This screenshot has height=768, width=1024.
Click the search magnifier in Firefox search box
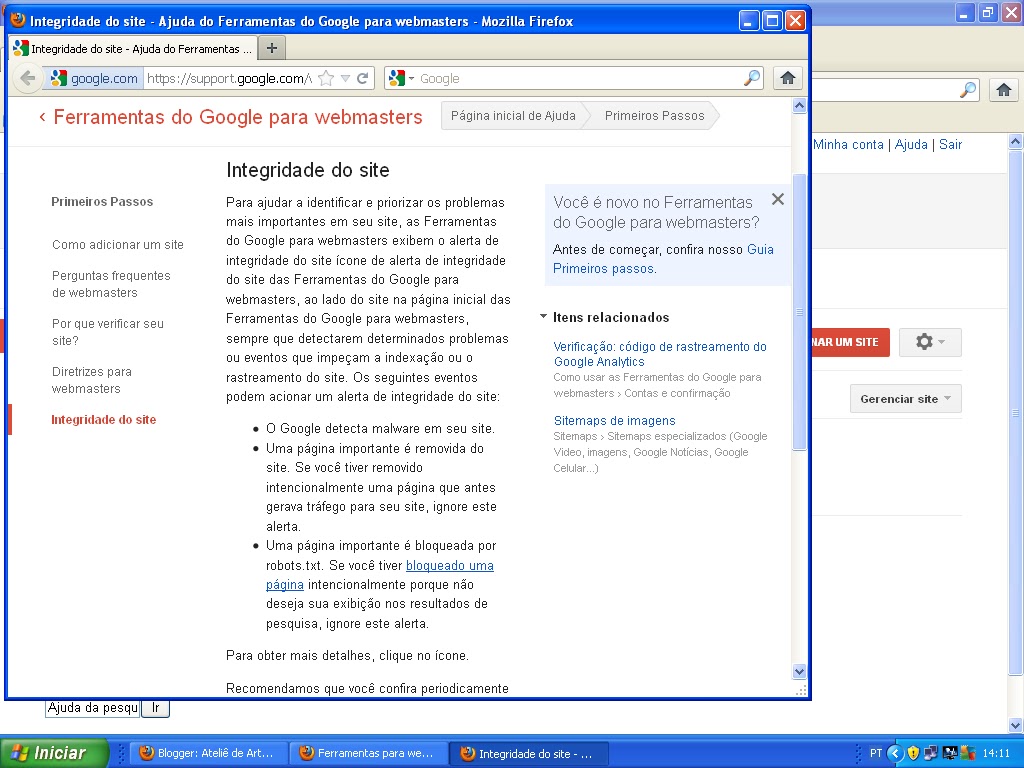[752, 78]
